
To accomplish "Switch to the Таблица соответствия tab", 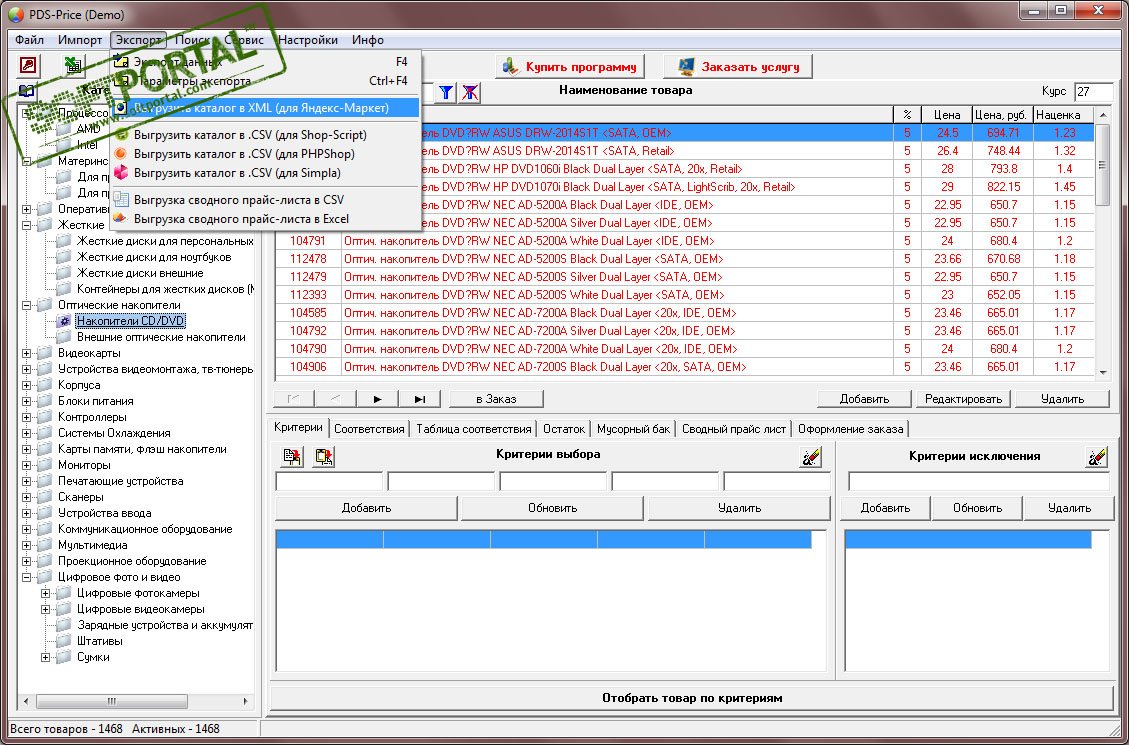I will tap(474, 429).
